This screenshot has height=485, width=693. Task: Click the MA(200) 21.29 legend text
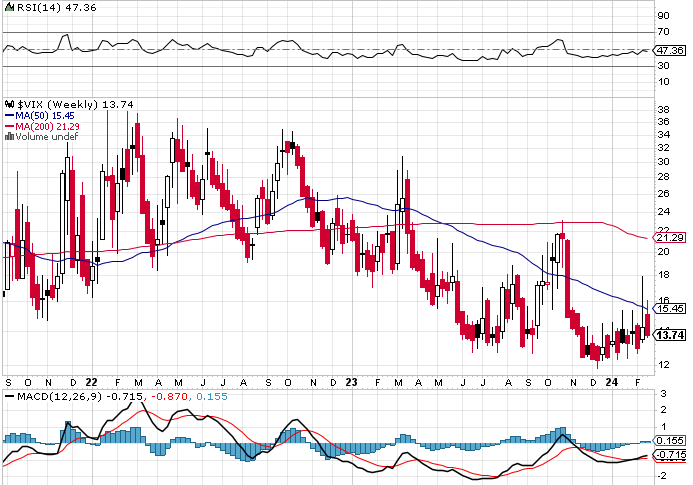[47, 126]
